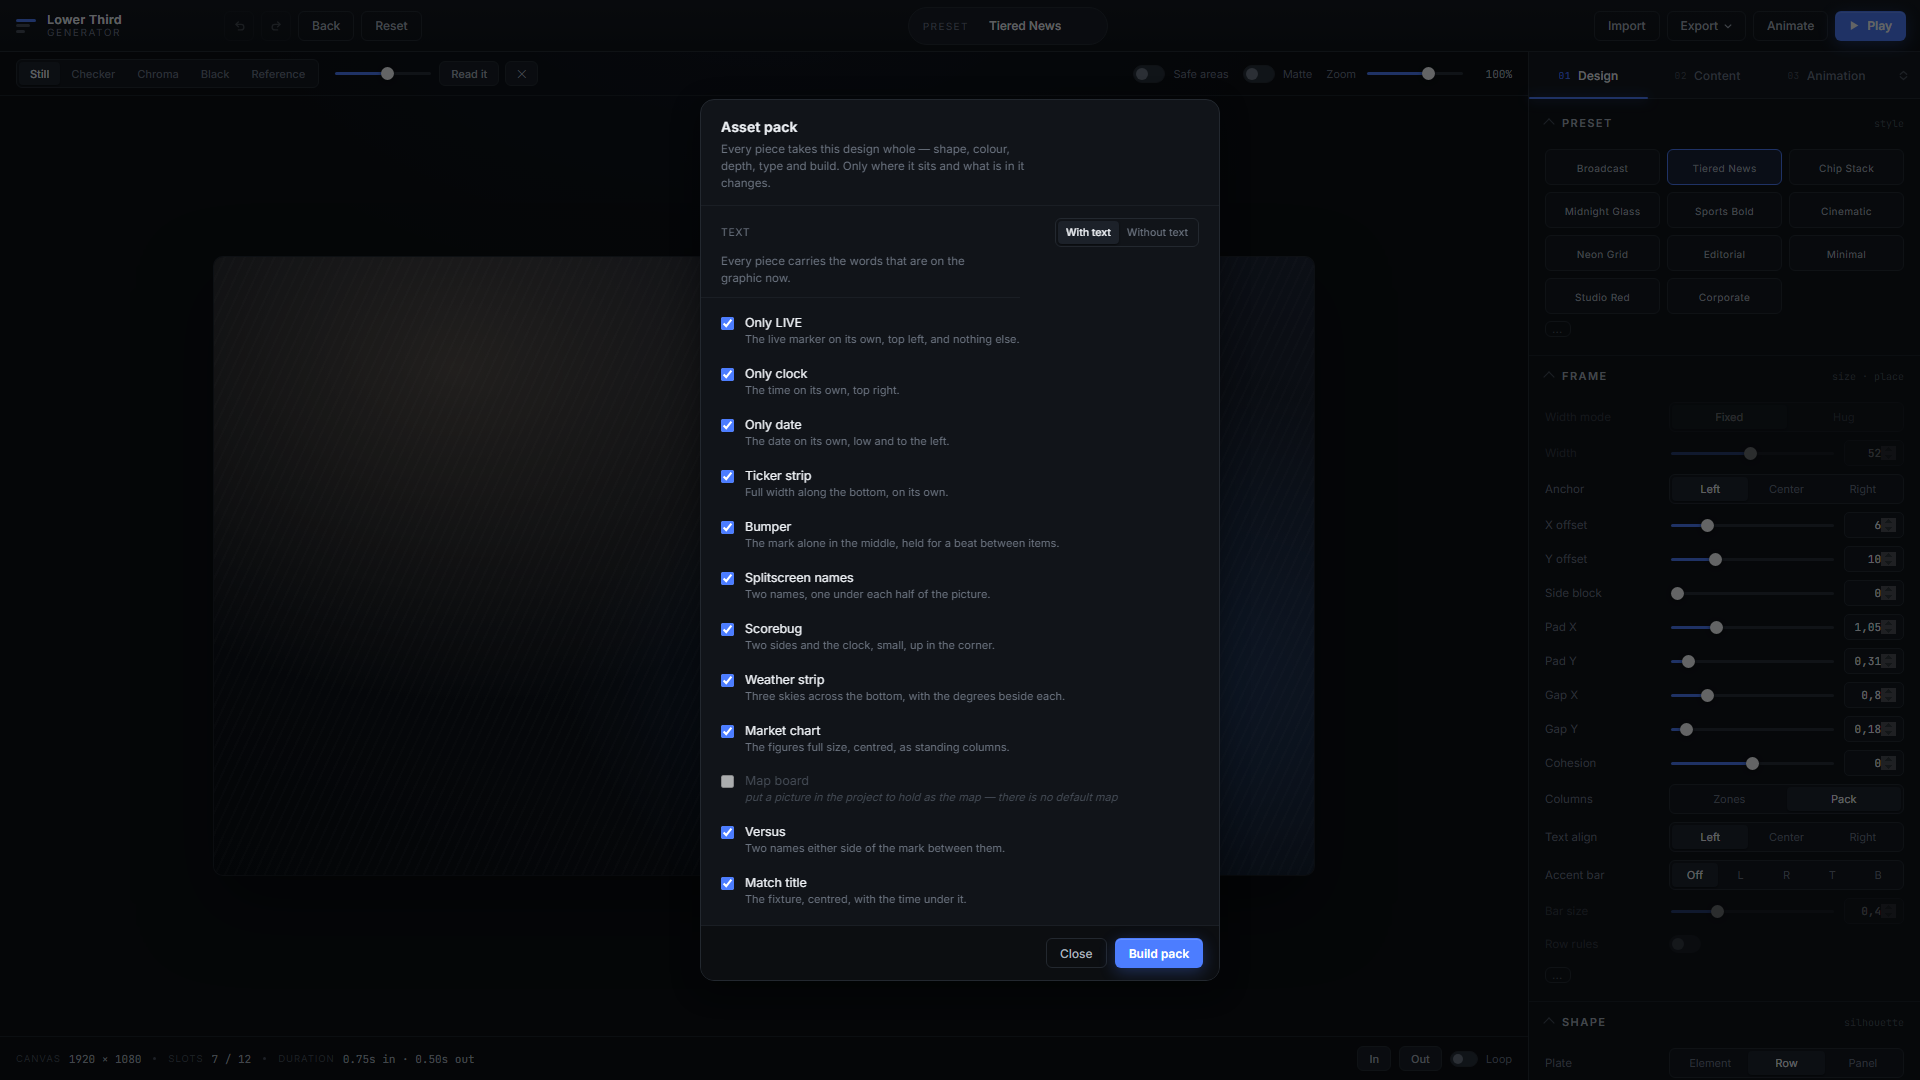Select the Without text option
1920x1080 pixels.
coord(1157,233)
